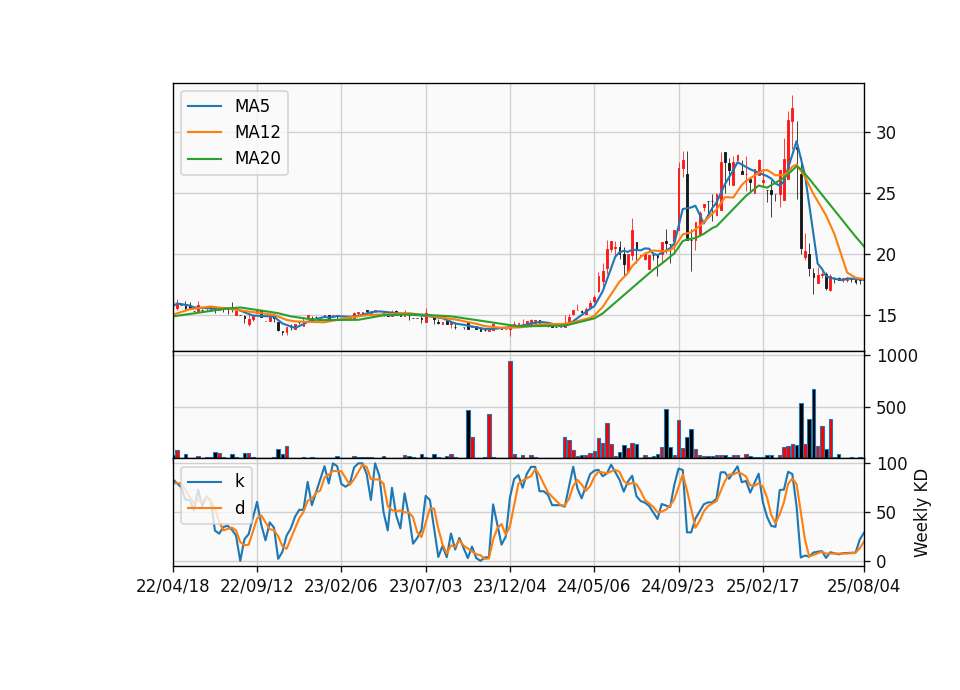Viewport: 960px width, 690px height.
Task: Click the KD axis value 50
Action: 886,512
